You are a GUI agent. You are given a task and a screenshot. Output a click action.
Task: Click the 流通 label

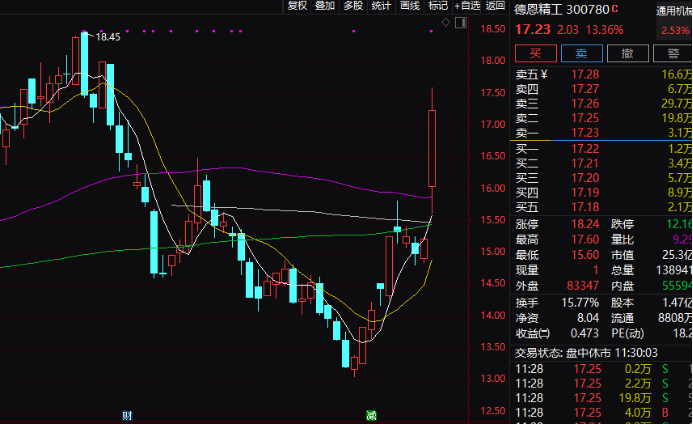click(622, 318)
